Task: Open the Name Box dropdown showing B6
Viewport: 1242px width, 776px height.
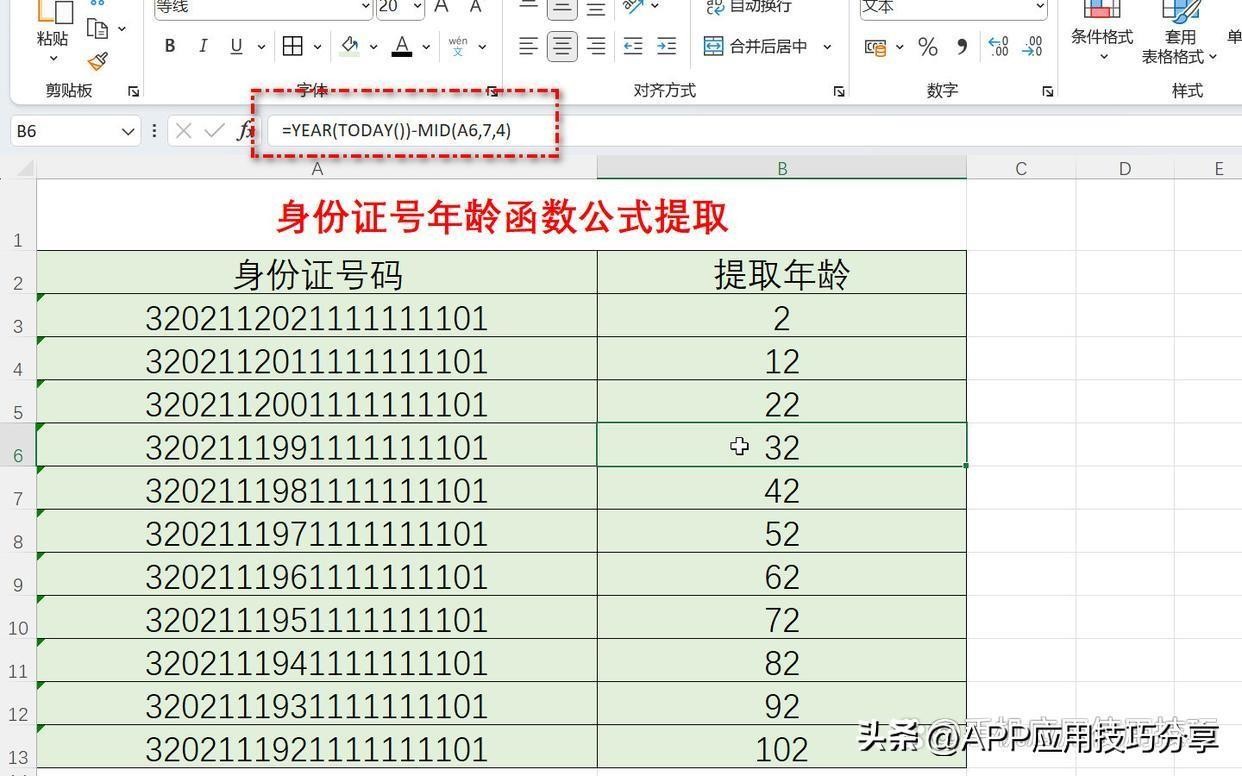Action: pyautogui.click(x=128, y=131)
